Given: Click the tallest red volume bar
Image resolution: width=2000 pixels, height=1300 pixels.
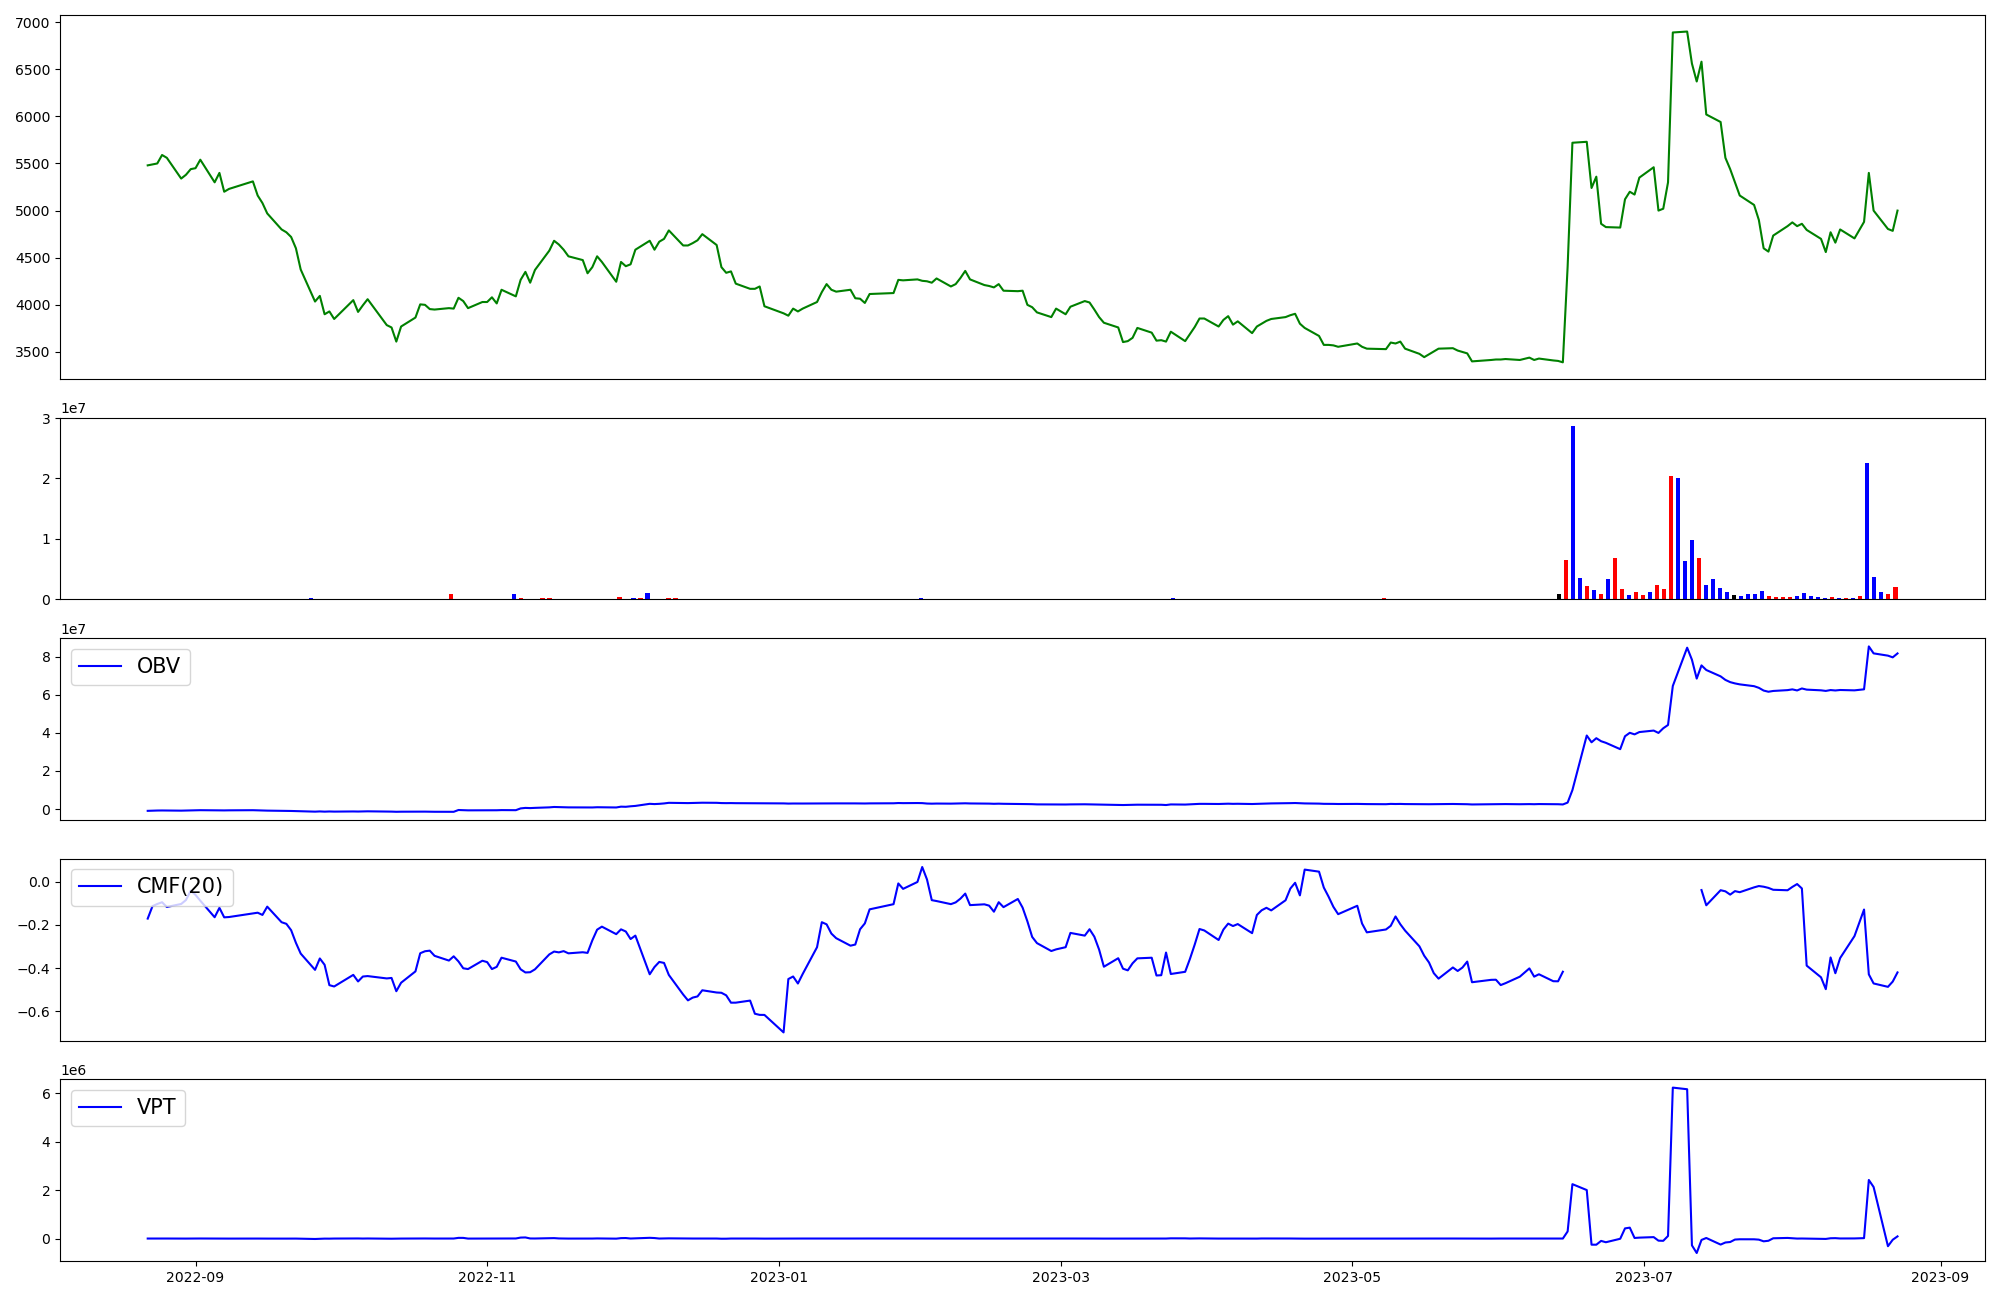Looking at the screenshot, I should pos(1671,538).
